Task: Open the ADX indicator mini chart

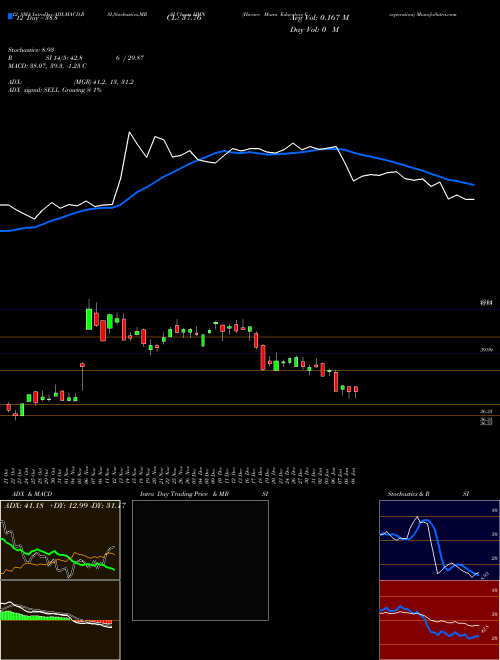Action: (60, 540)
